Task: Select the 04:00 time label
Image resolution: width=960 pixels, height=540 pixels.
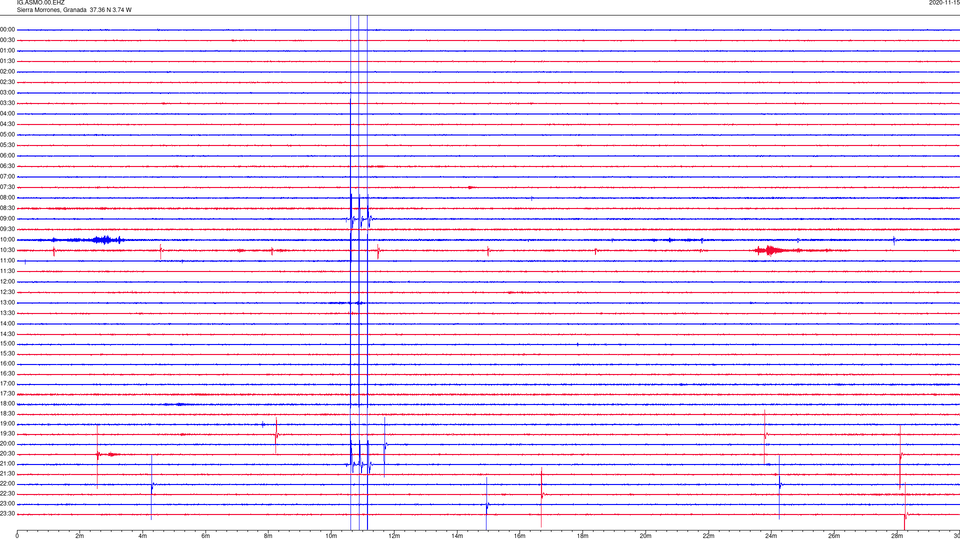Action: tap(7, 113)
